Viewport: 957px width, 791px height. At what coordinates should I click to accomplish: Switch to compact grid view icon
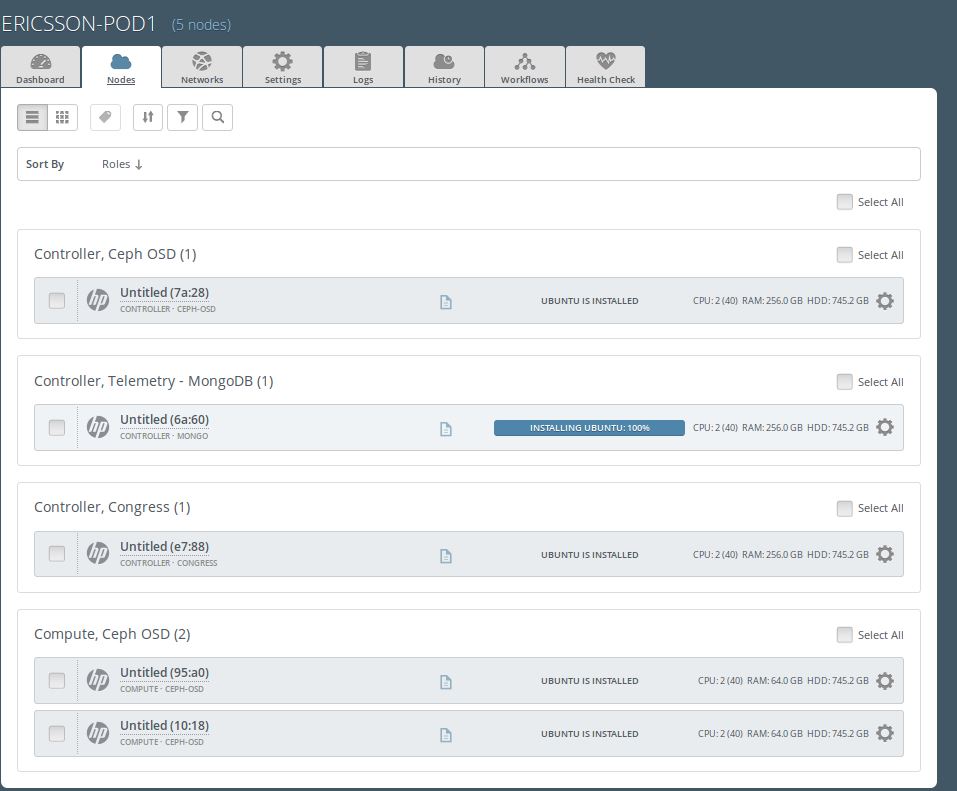coord(62,117)
